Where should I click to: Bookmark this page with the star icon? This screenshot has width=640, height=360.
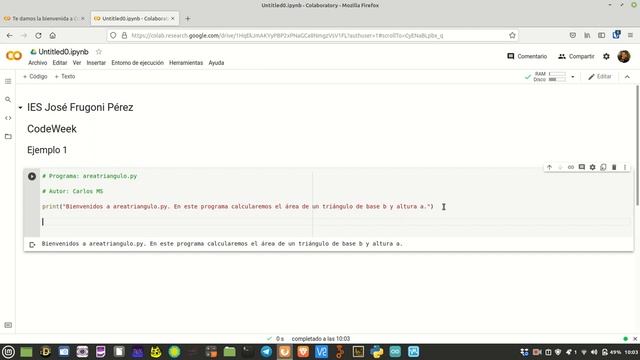pos(512,36)
